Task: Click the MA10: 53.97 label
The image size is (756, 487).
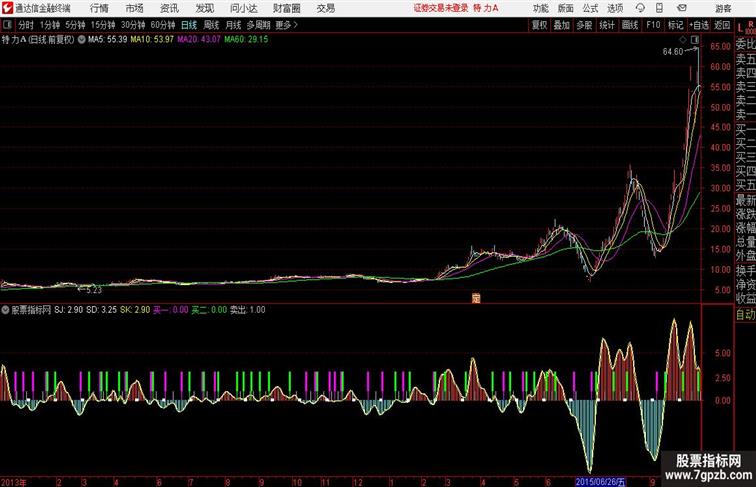Action: [x=152, y=40]
